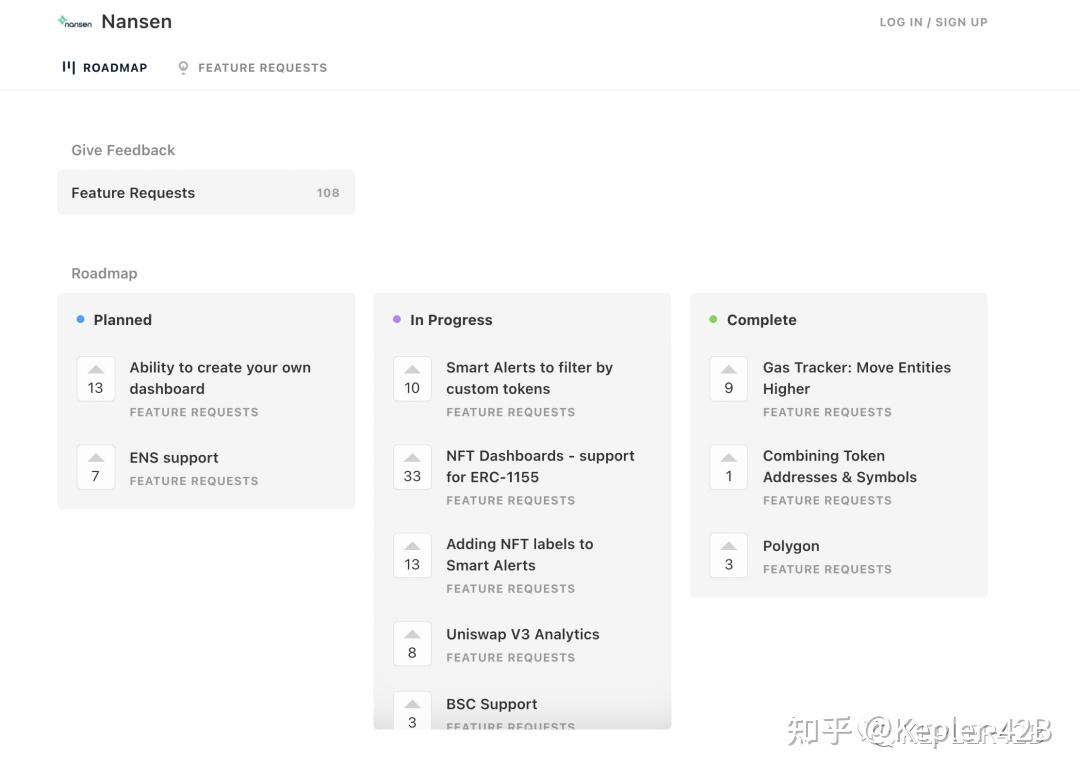The height and width of the screenshot is (779, 1080).
Task: Upvote the BSC Support request
Action: (x=412, y=712)
